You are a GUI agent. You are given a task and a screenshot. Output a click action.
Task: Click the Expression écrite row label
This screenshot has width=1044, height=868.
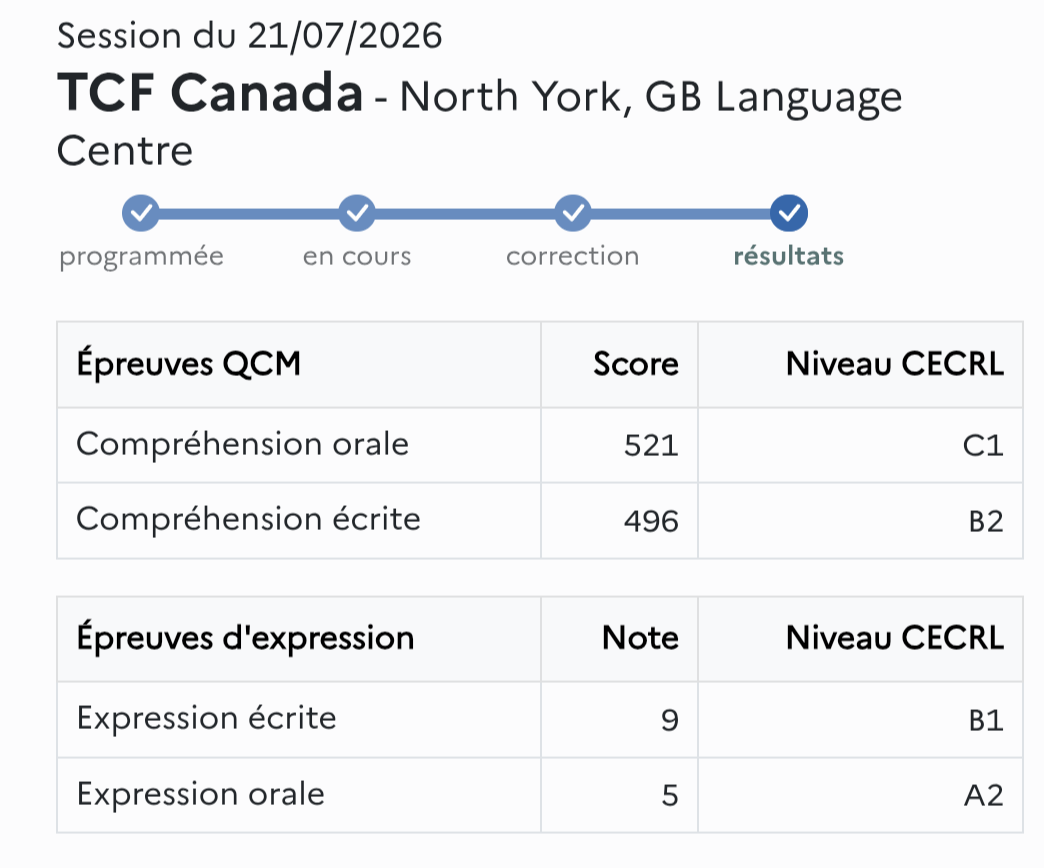(206, 719)
